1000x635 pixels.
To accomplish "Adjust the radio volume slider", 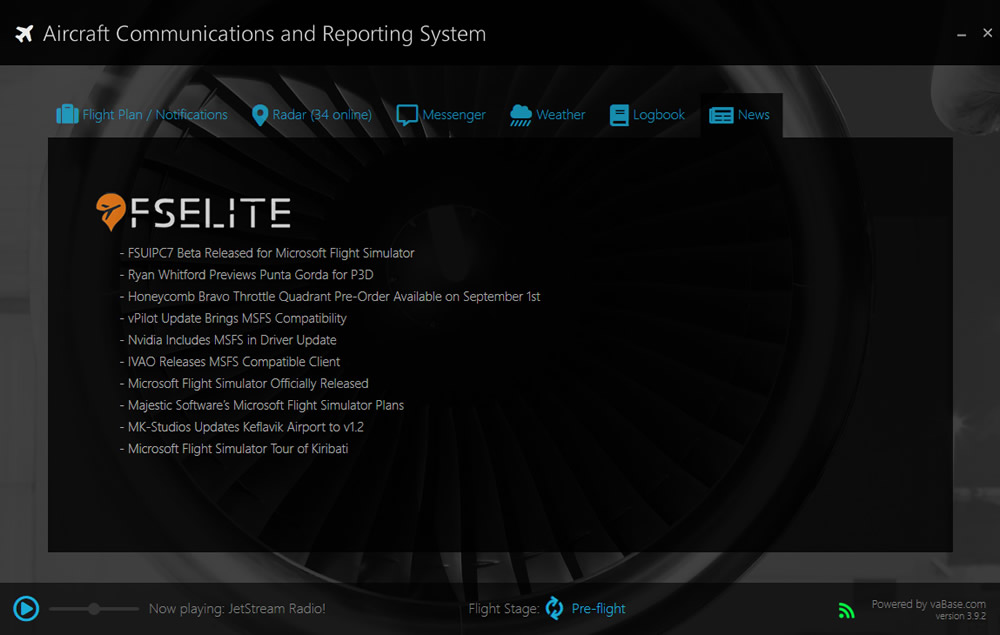I will (x=94, y=609).
